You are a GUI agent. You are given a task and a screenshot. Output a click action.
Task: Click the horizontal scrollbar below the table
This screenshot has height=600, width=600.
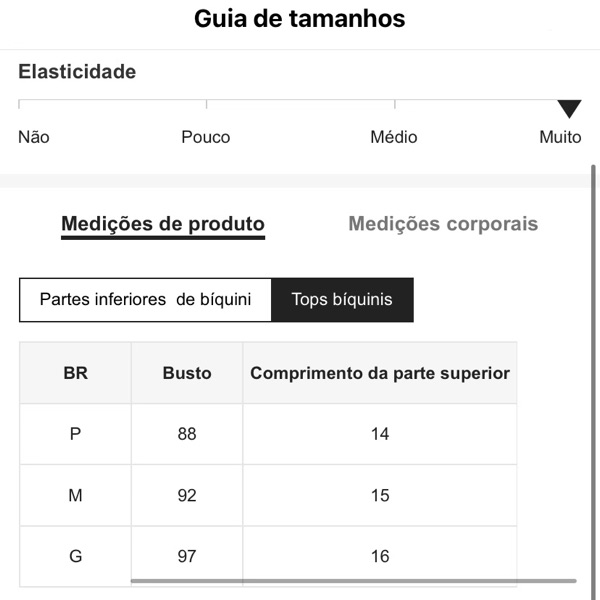point(353,580)
